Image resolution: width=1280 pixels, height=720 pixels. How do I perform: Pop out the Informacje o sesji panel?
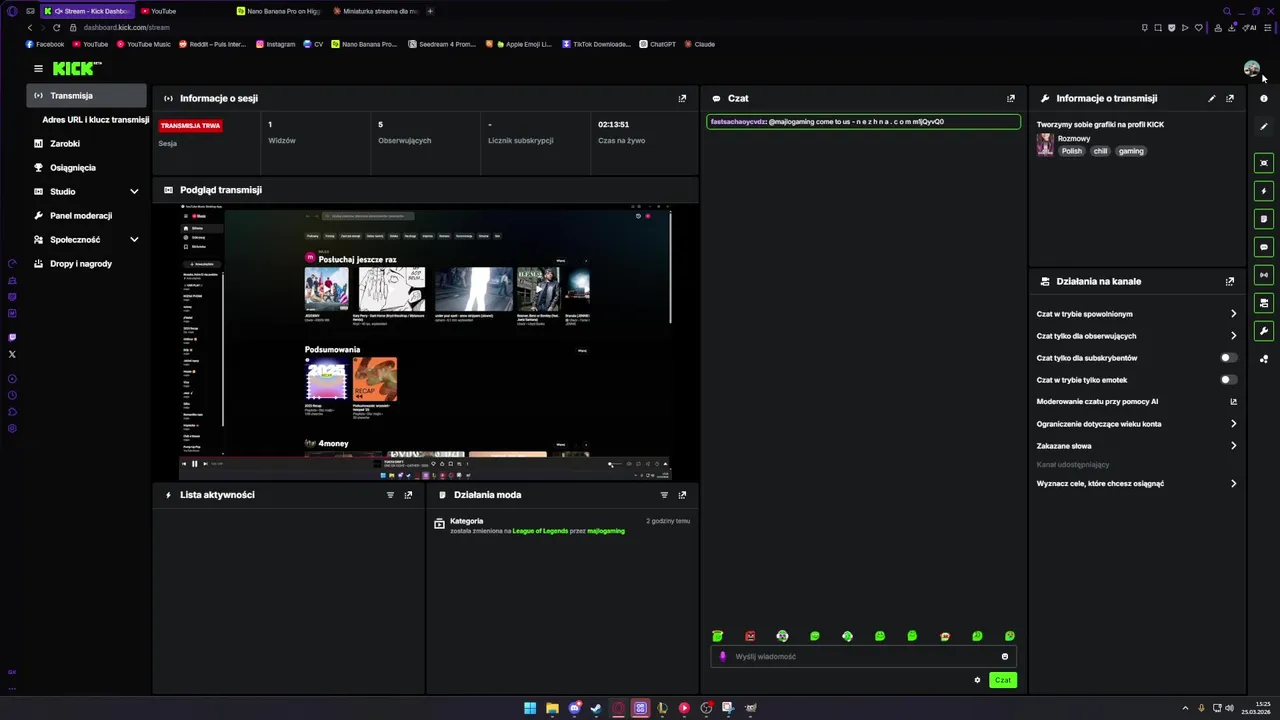click(x=682, y=99)
